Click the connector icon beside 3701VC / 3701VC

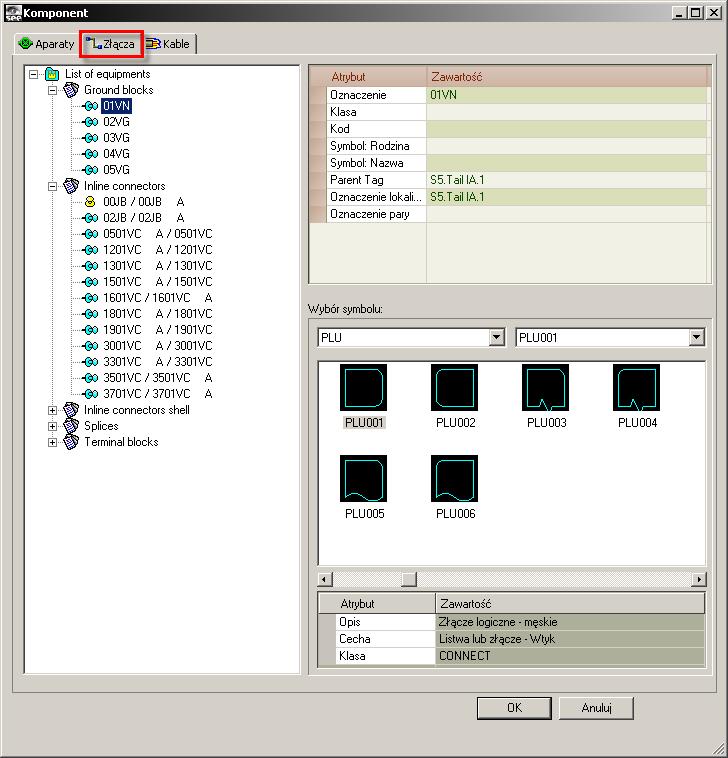(x=90, y=394)
